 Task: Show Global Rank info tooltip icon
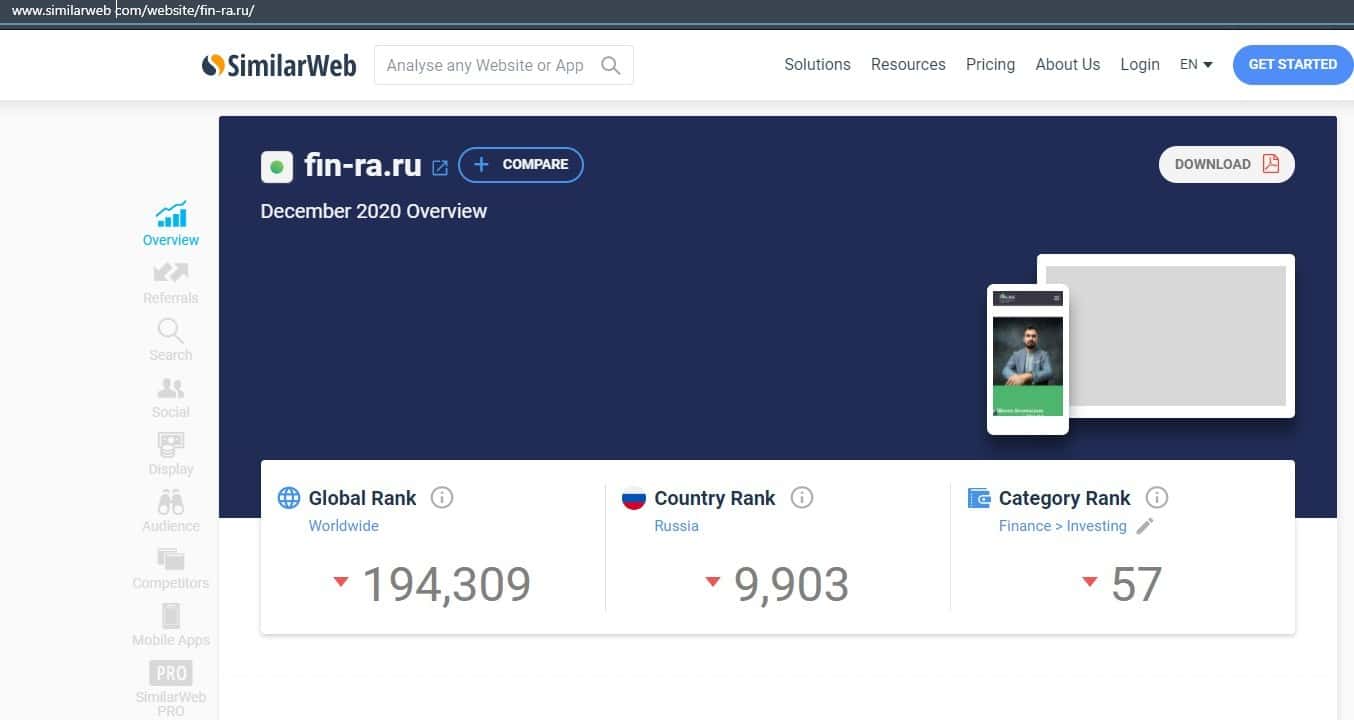coord(442,497)
